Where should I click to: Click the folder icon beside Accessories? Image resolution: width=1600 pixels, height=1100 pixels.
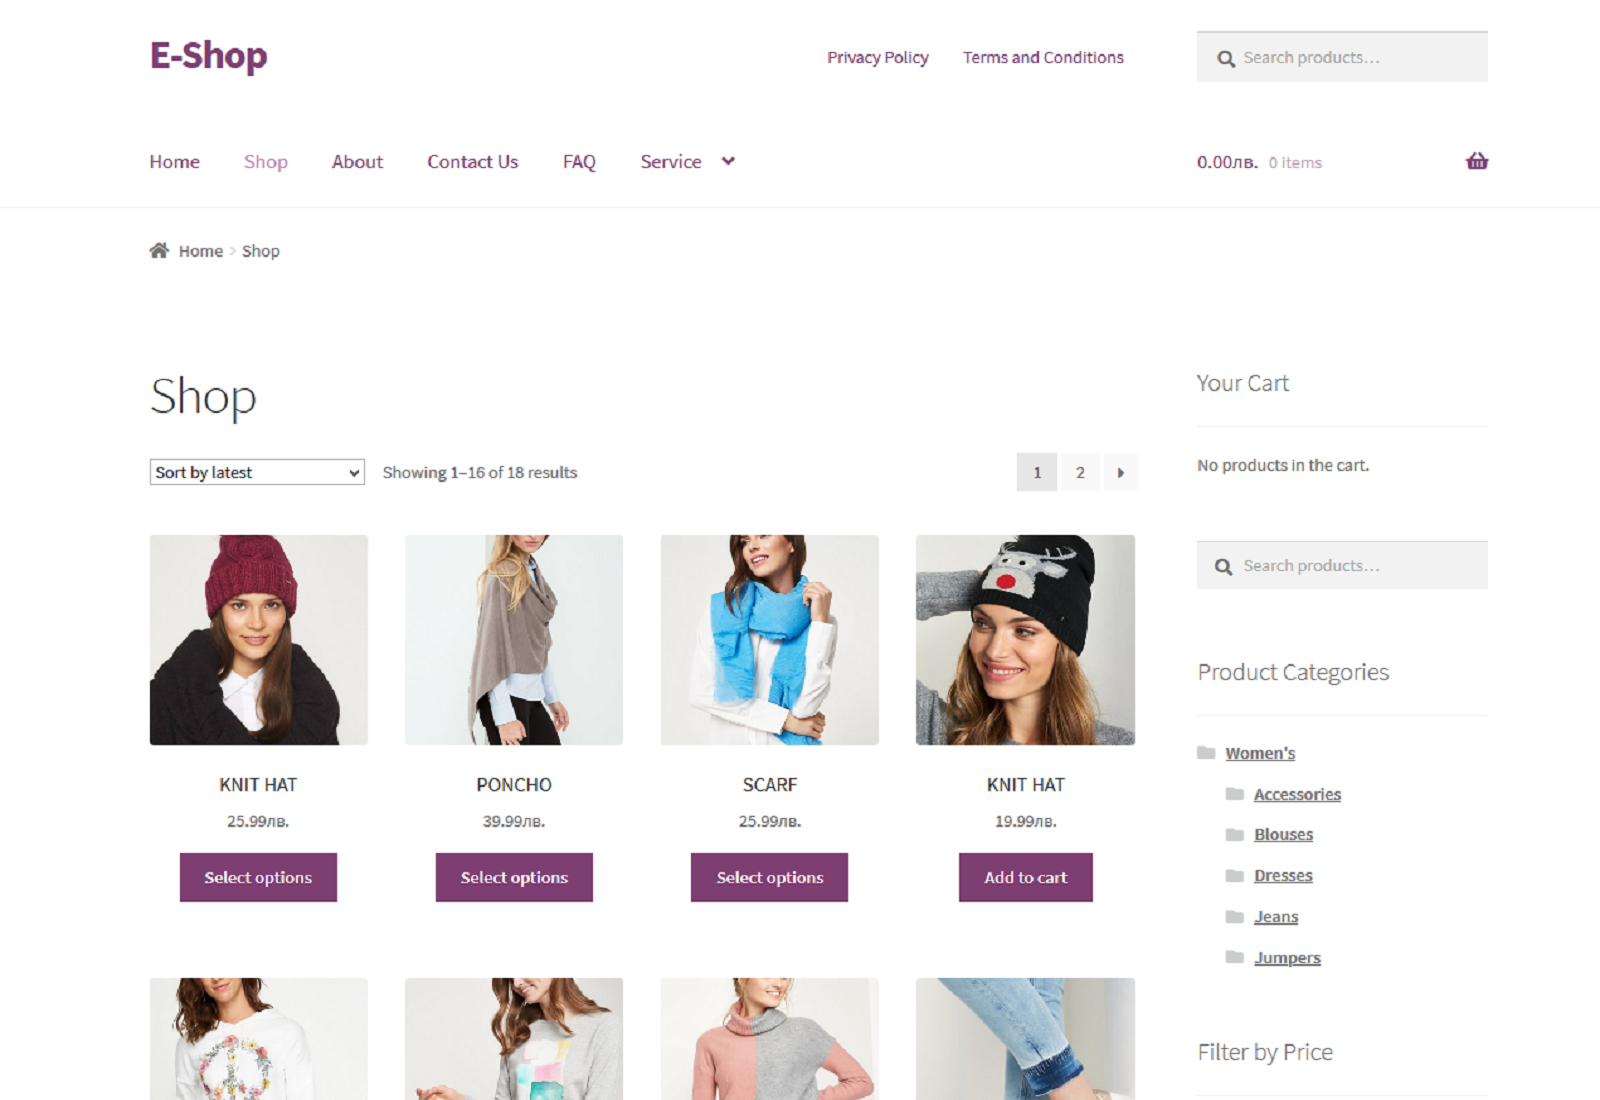coord(1235,794)
